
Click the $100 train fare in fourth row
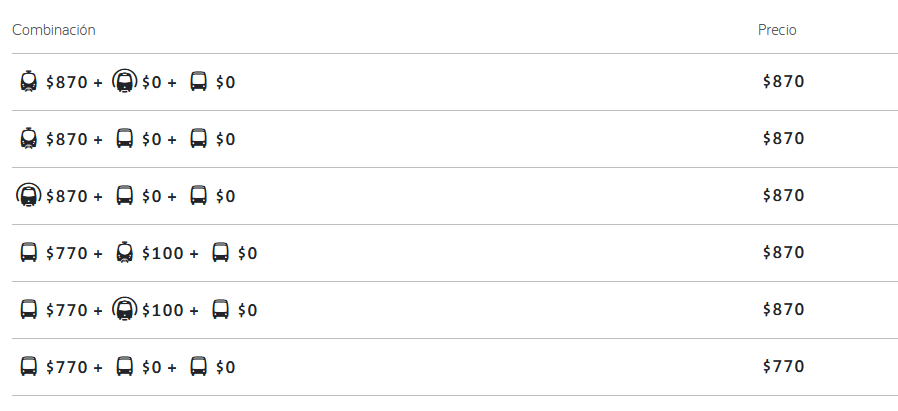163,253
